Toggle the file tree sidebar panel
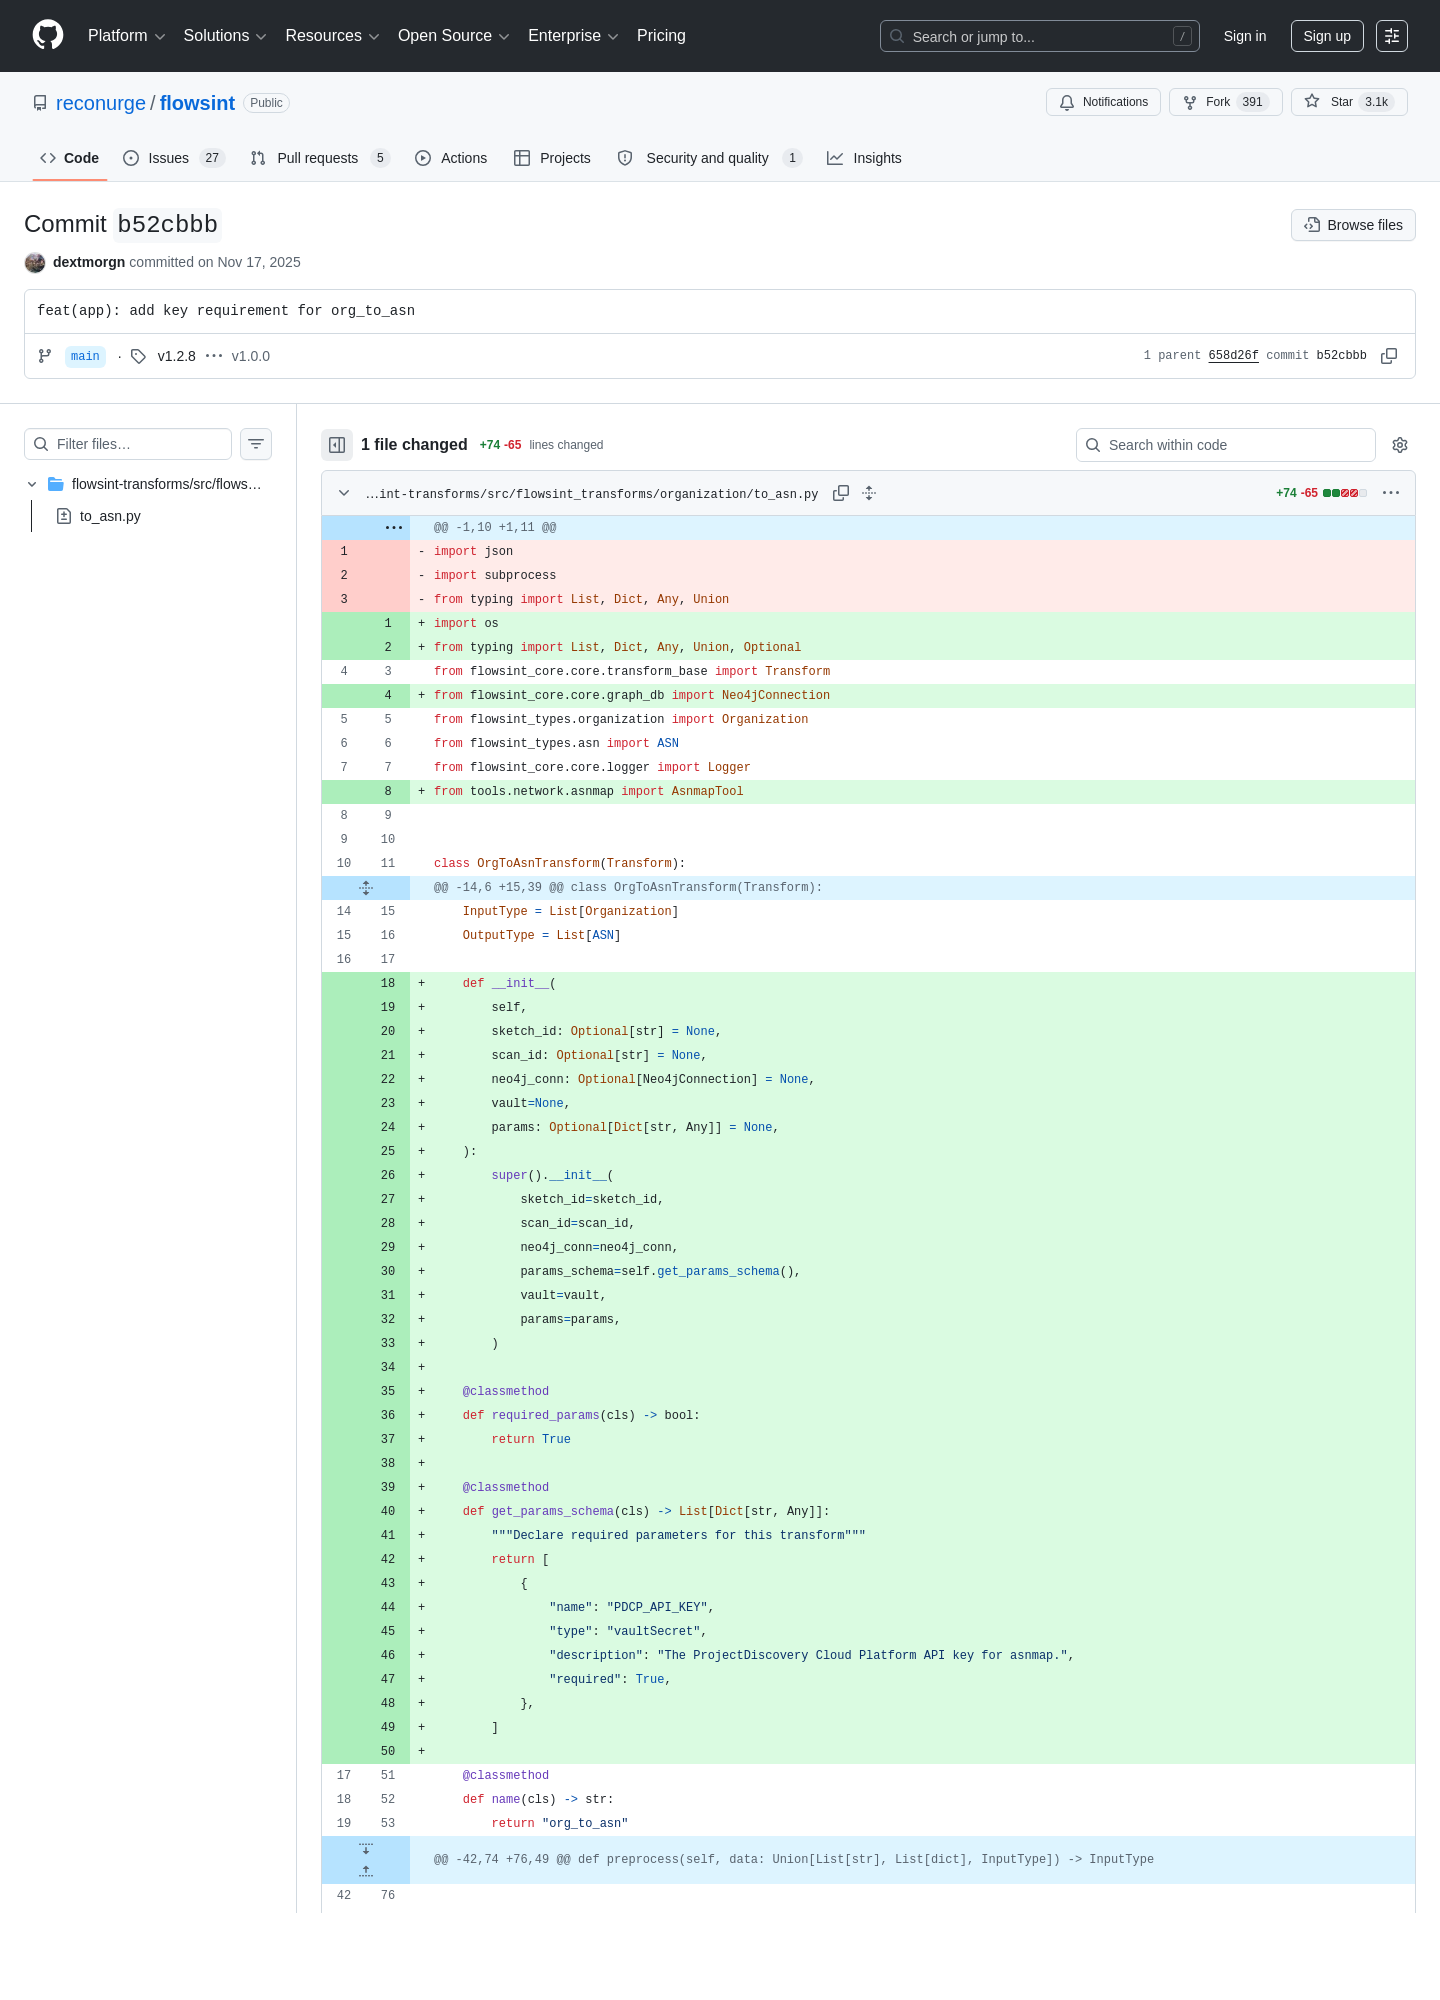1440x2000 pixels. (x=337, y=445)
